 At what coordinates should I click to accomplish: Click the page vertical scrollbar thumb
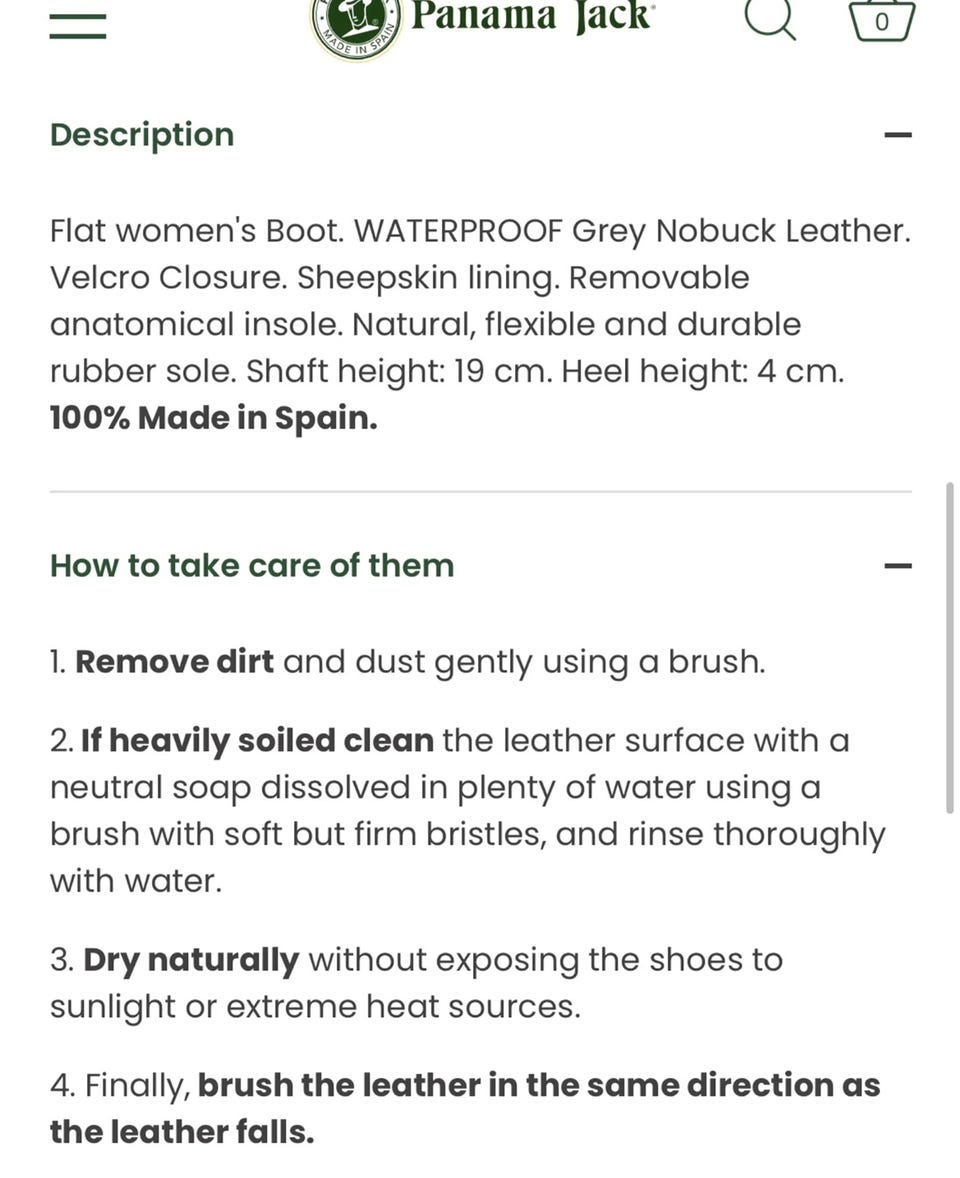point(950,648)
